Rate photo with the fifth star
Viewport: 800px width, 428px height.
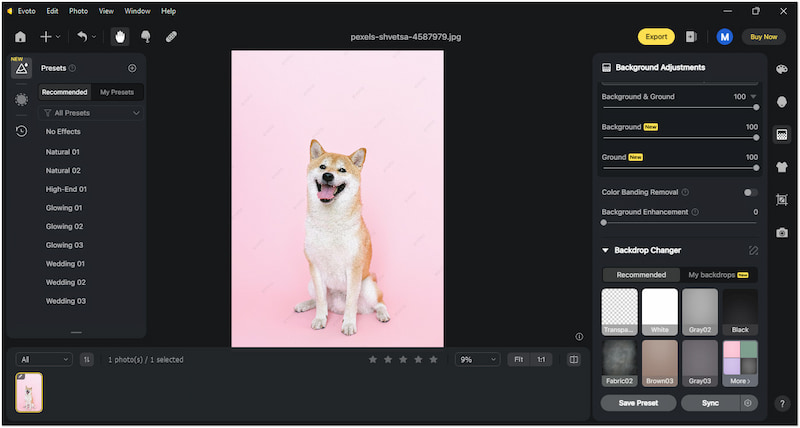434,360
